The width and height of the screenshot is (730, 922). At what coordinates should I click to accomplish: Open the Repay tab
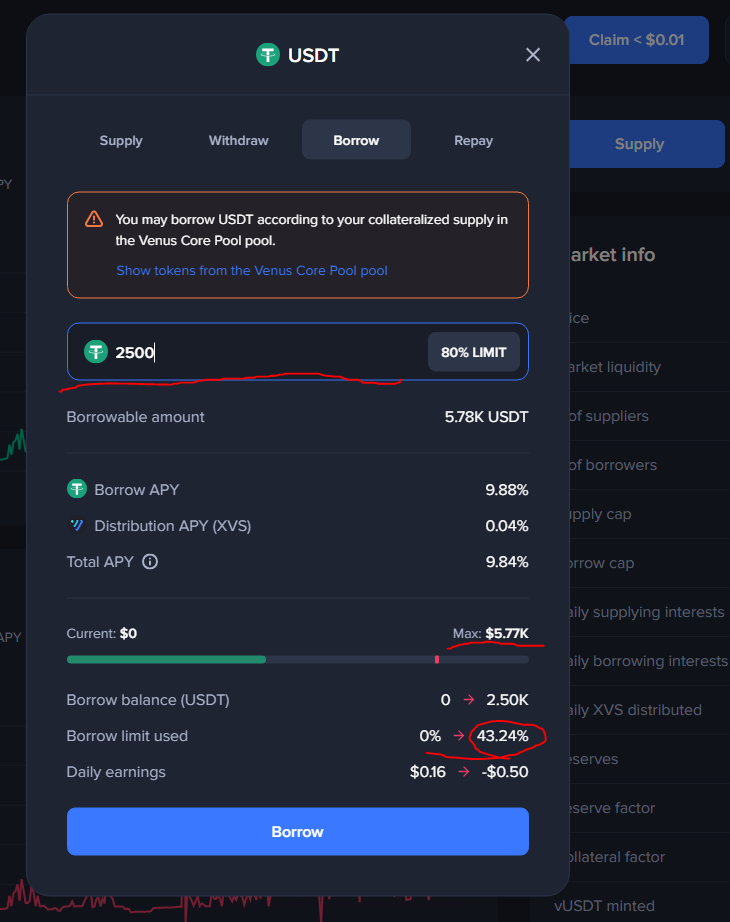coord(474,141)
